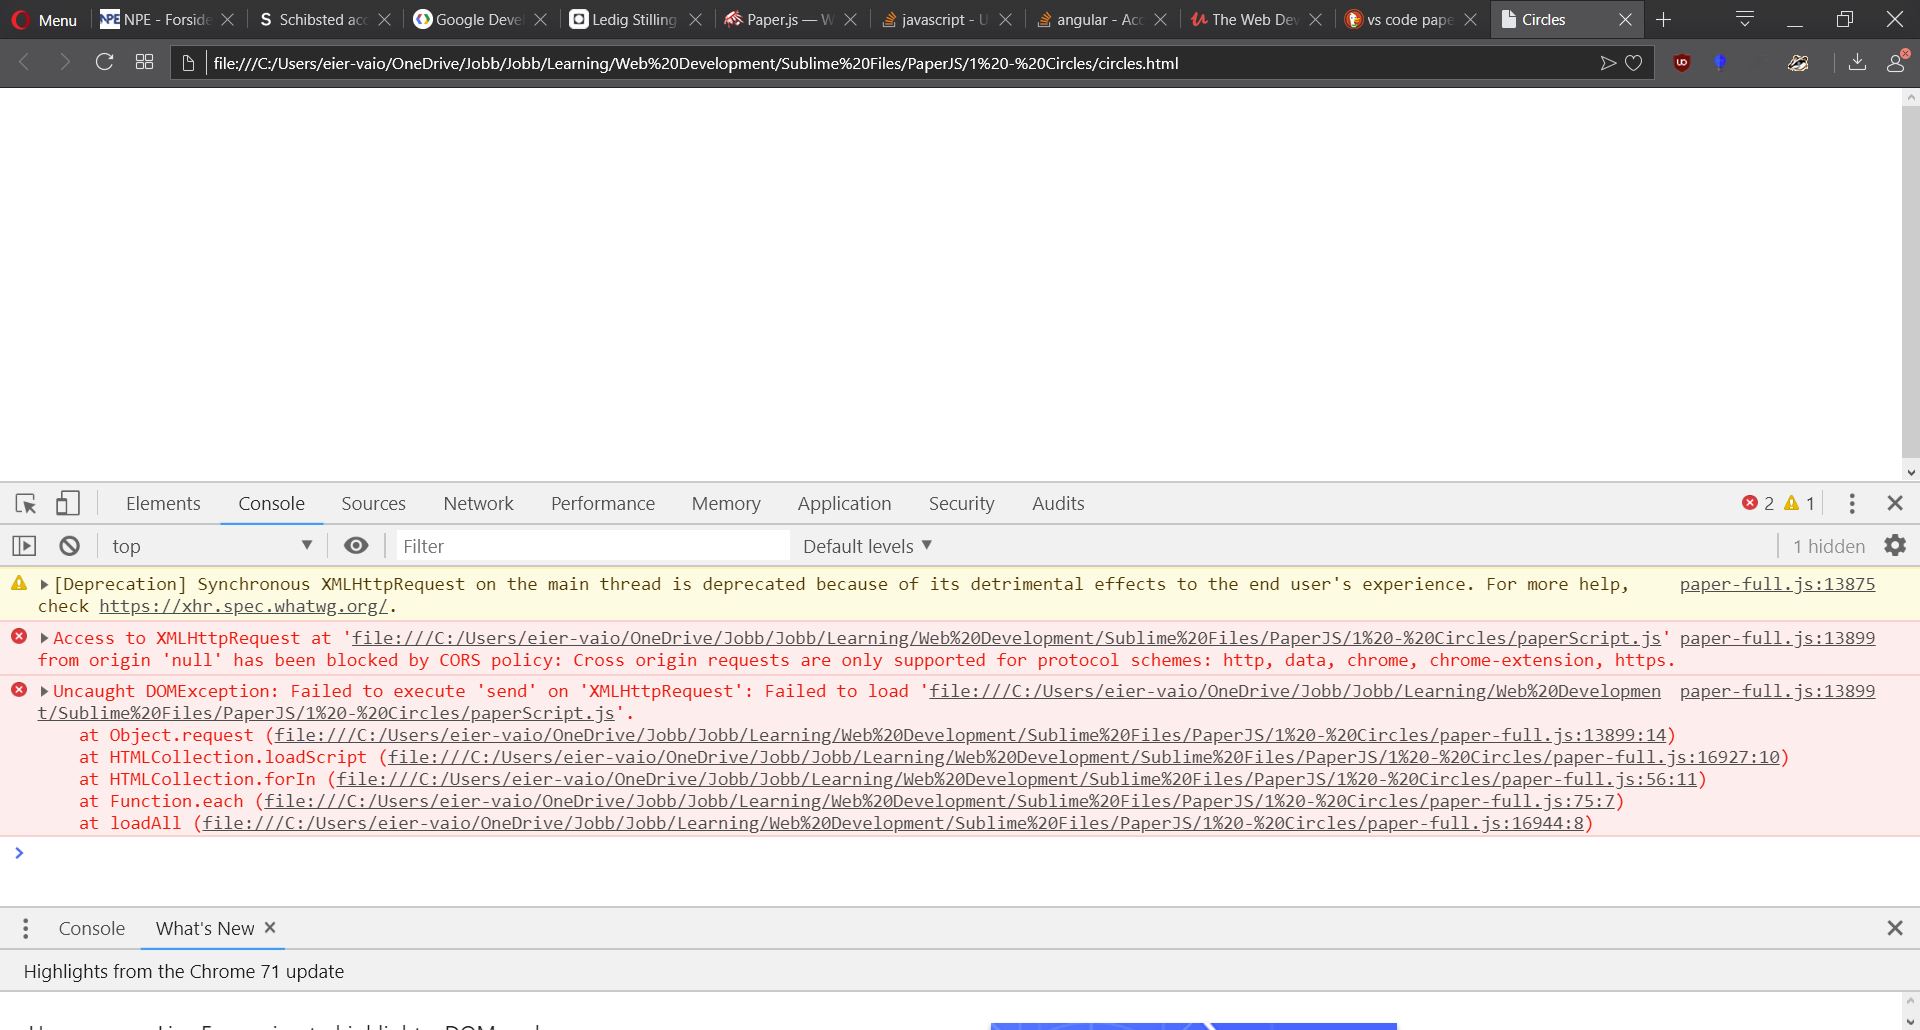Close the What's New drawer tab
Screen dimensions: 1920x1030
click(x=270, y=928)
